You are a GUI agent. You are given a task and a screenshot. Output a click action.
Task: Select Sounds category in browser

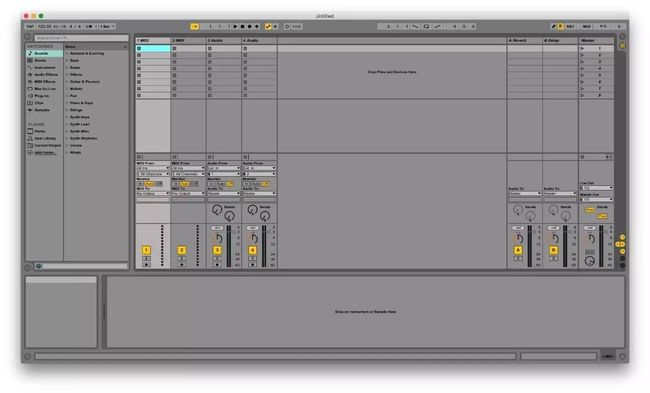point(44,53)
